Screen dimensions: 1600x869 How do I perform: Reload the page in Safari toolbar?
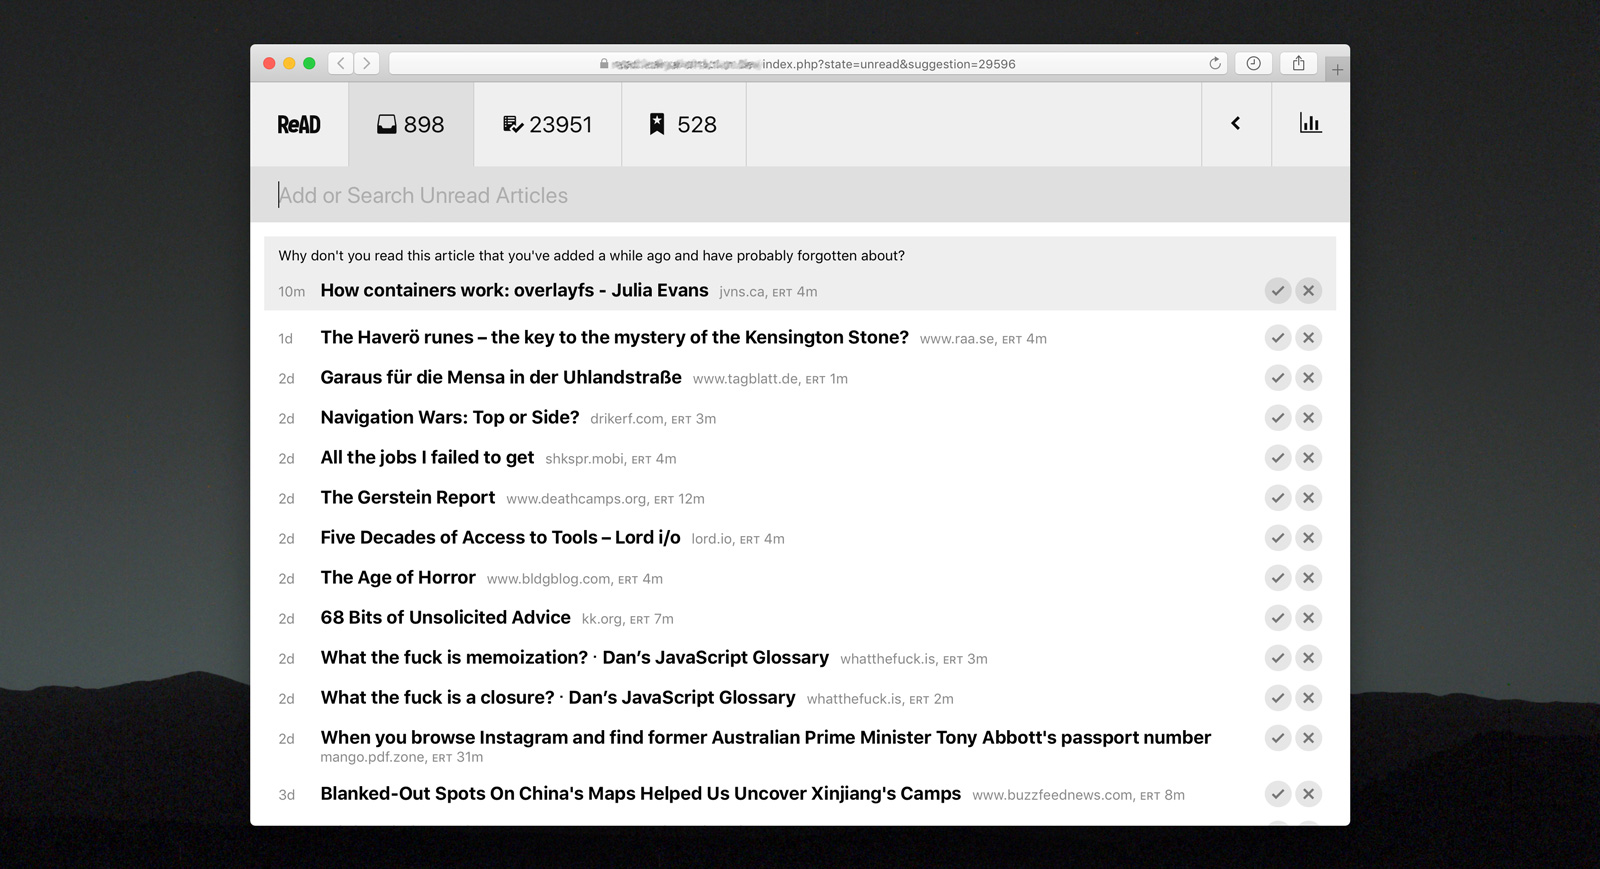tap(1215, 64)
